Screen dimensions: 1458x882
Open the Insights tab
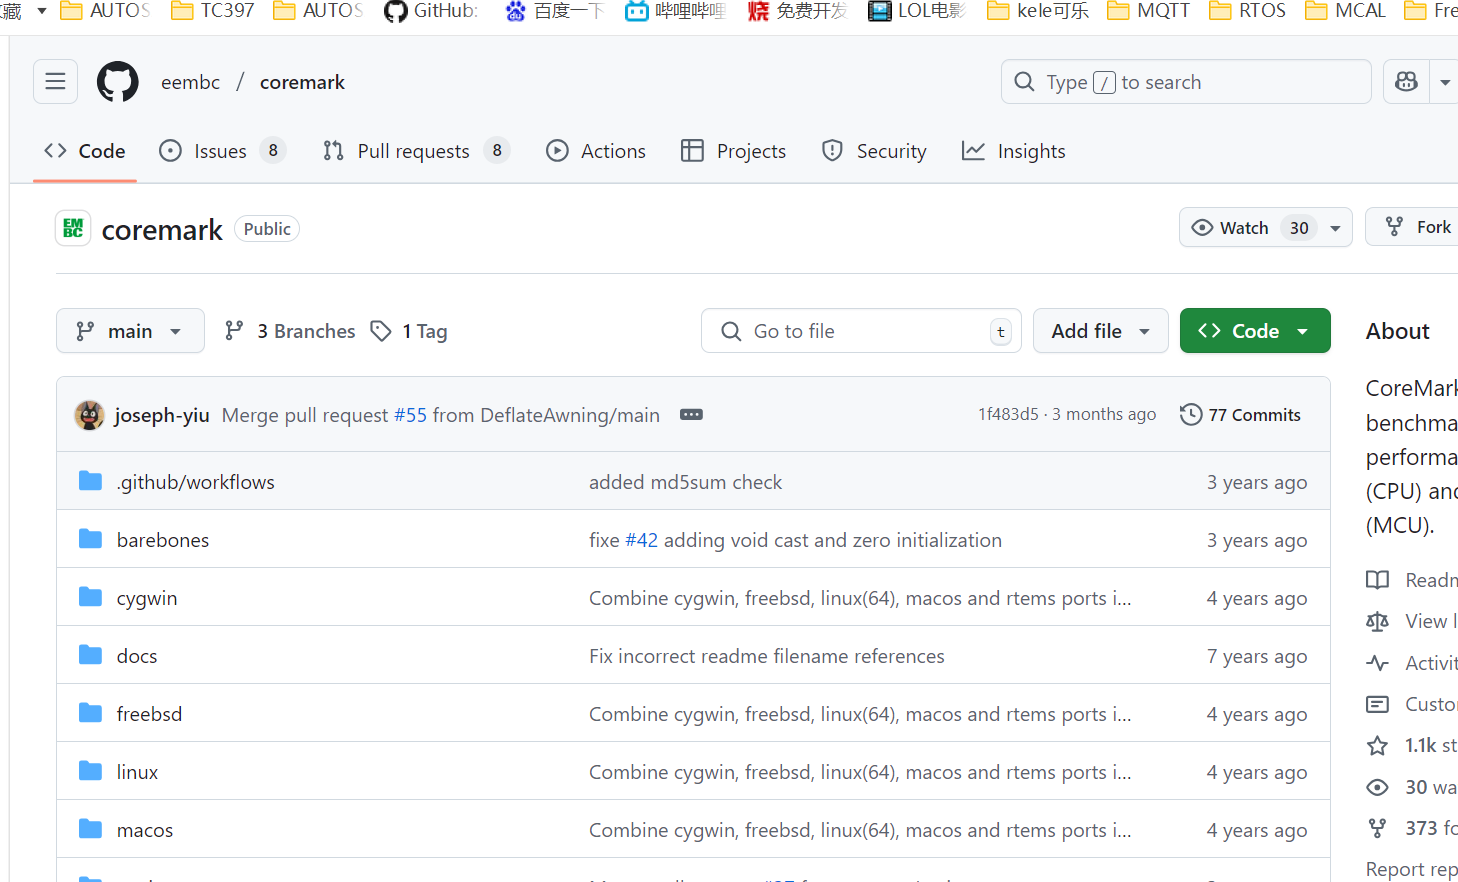pyautogui.click(x=1014, y=151)
